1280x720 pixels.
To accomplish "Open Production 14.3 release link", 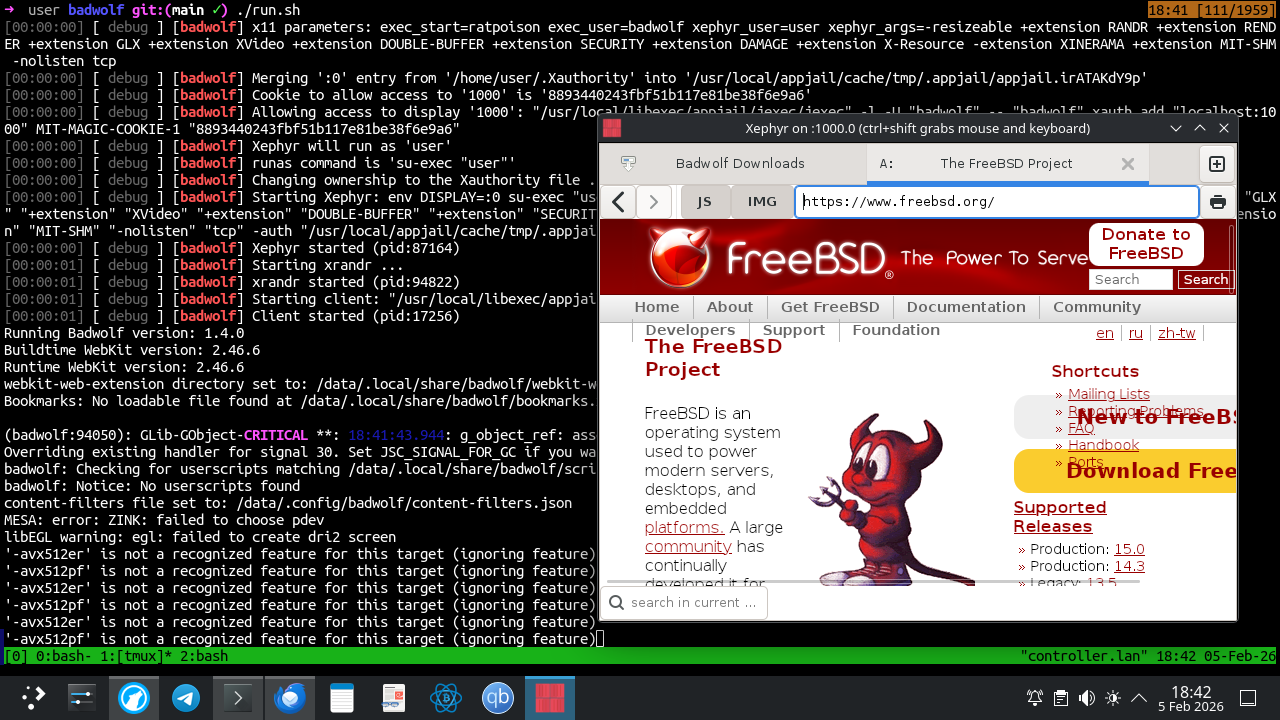I will [1129, 566].
